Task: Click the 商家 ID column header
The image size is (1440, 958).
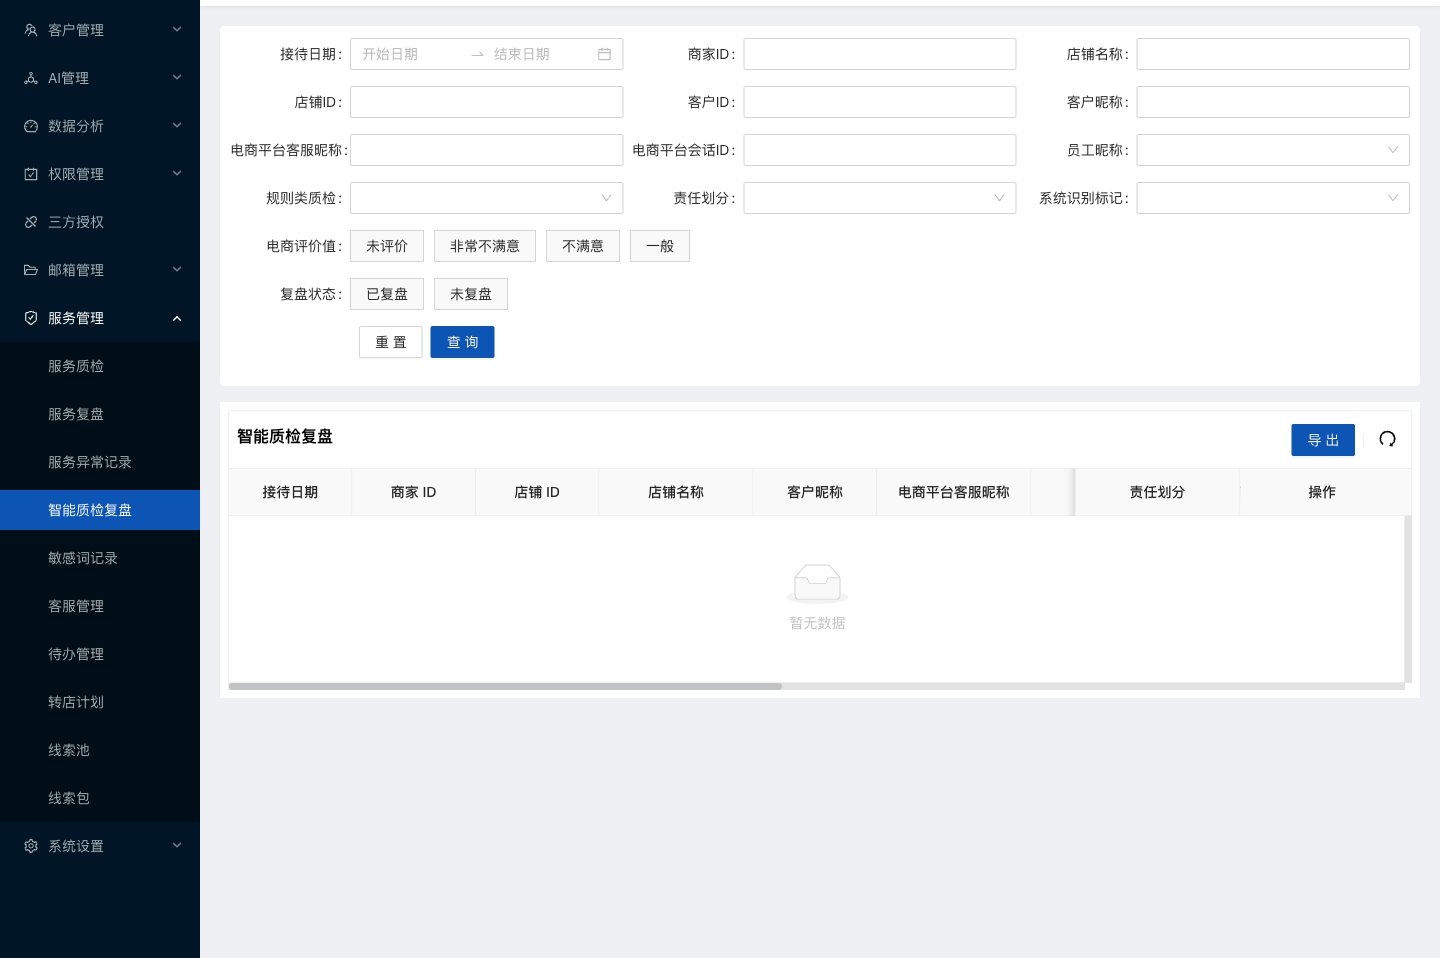Action: tap(413, 492)
